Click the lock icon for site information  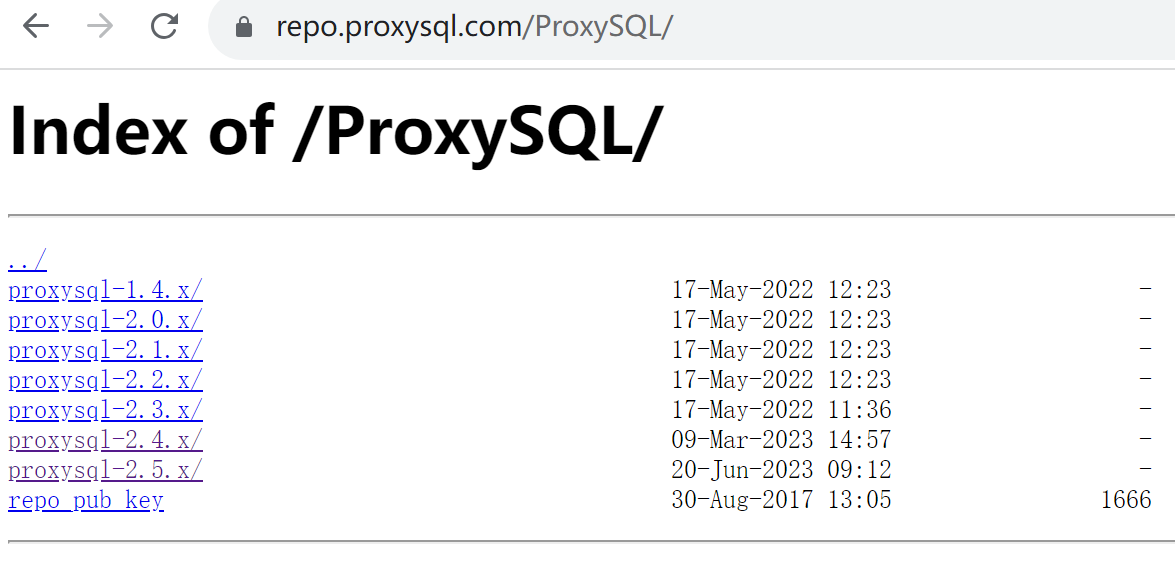point(245,27)
